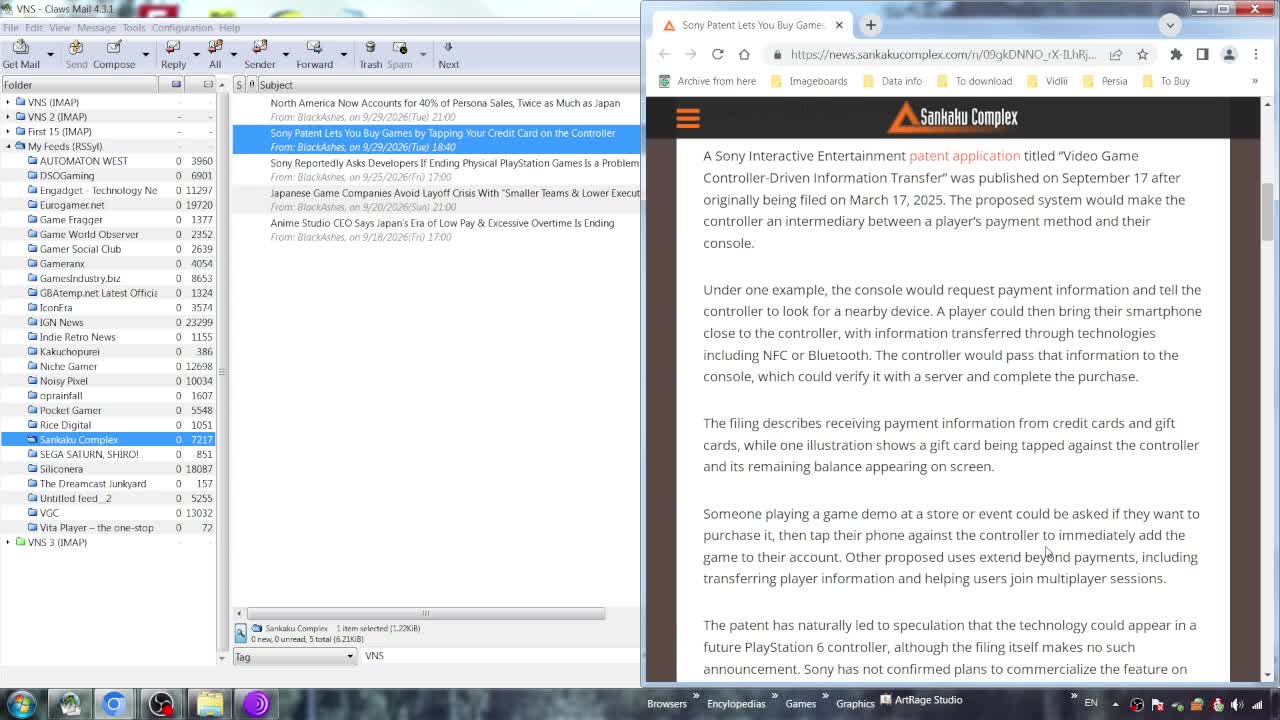The width and height of the screenshot is (1280, 720).
Task: Click the browser page vertical scrollbar
Action: click(x=1267, y=212)
